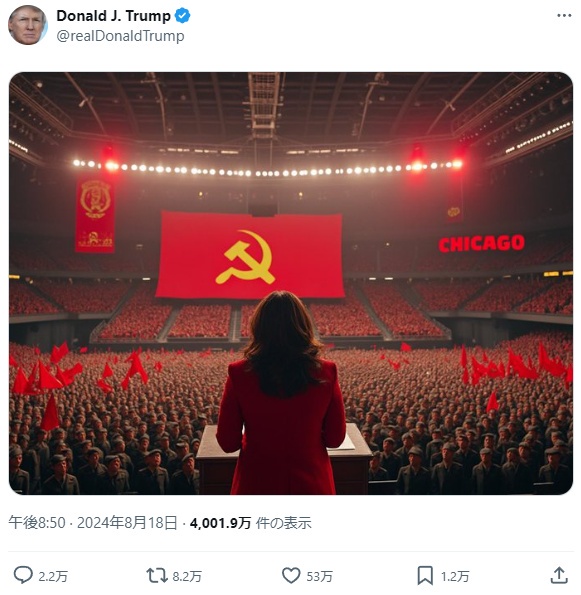The image size is (581, 595).
Task: Like the post with the heart icon
Action: [291, 576]
